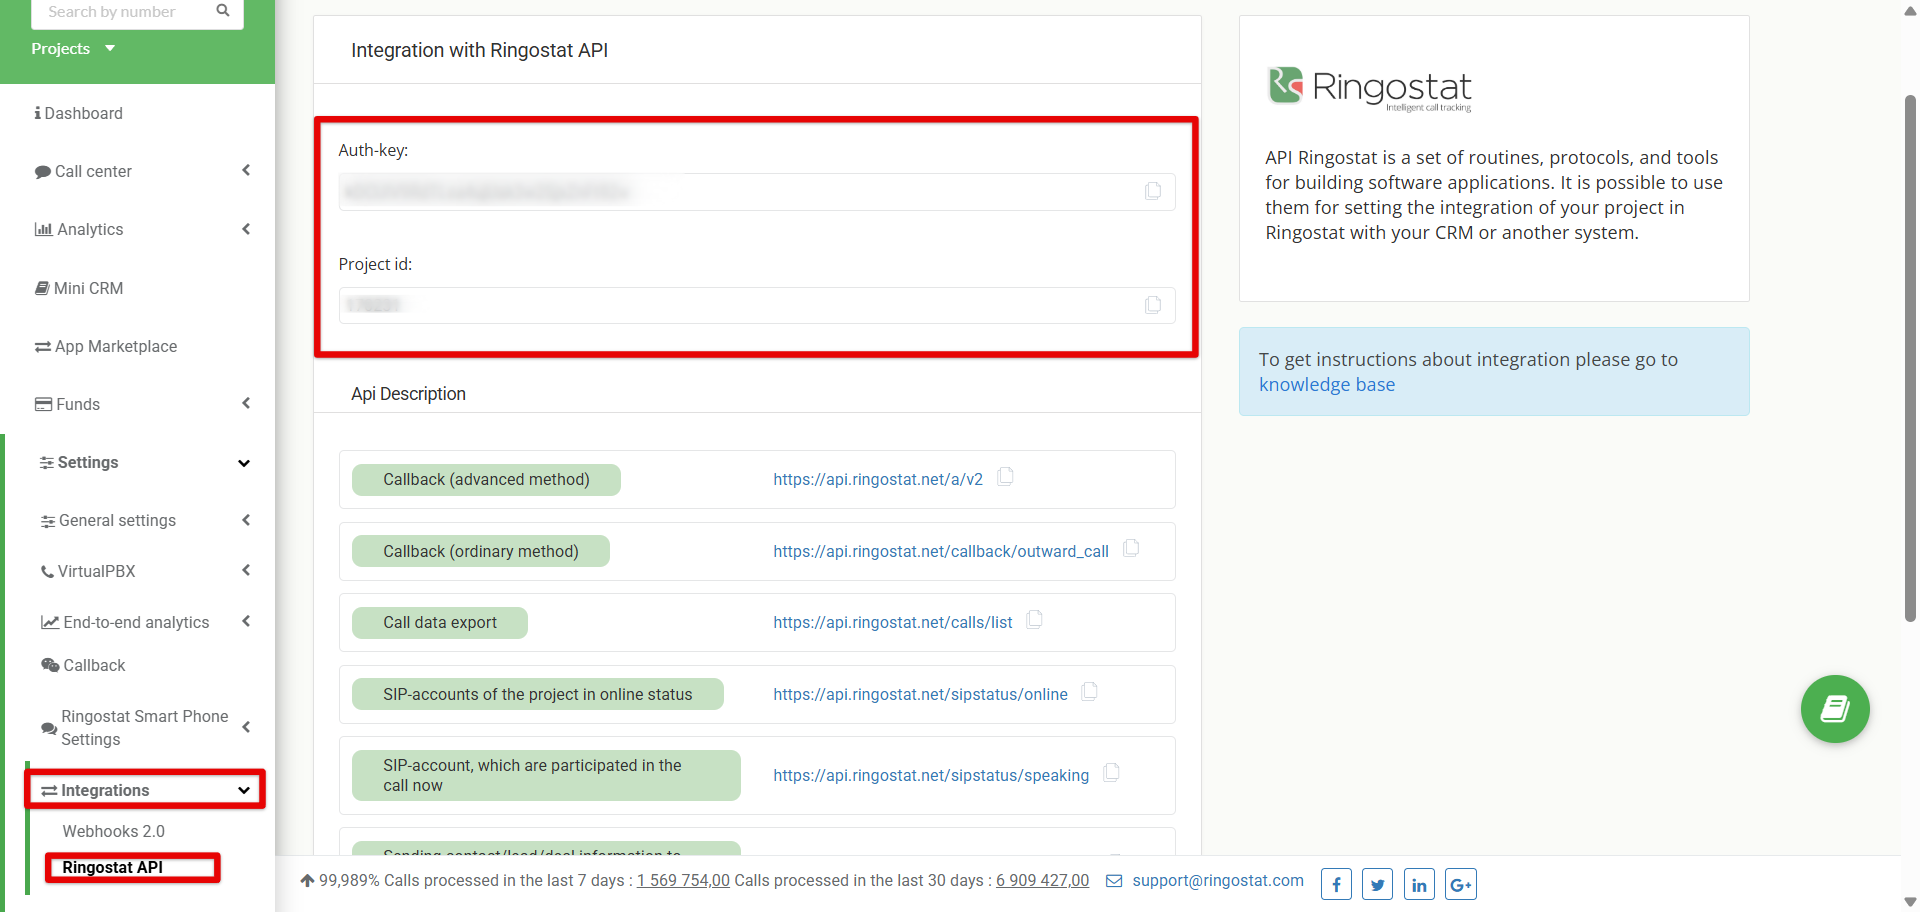Open api.ringostat.net/a/v2 link
This screenshot has width=1920, height=912.
click(x=878, y=480)
